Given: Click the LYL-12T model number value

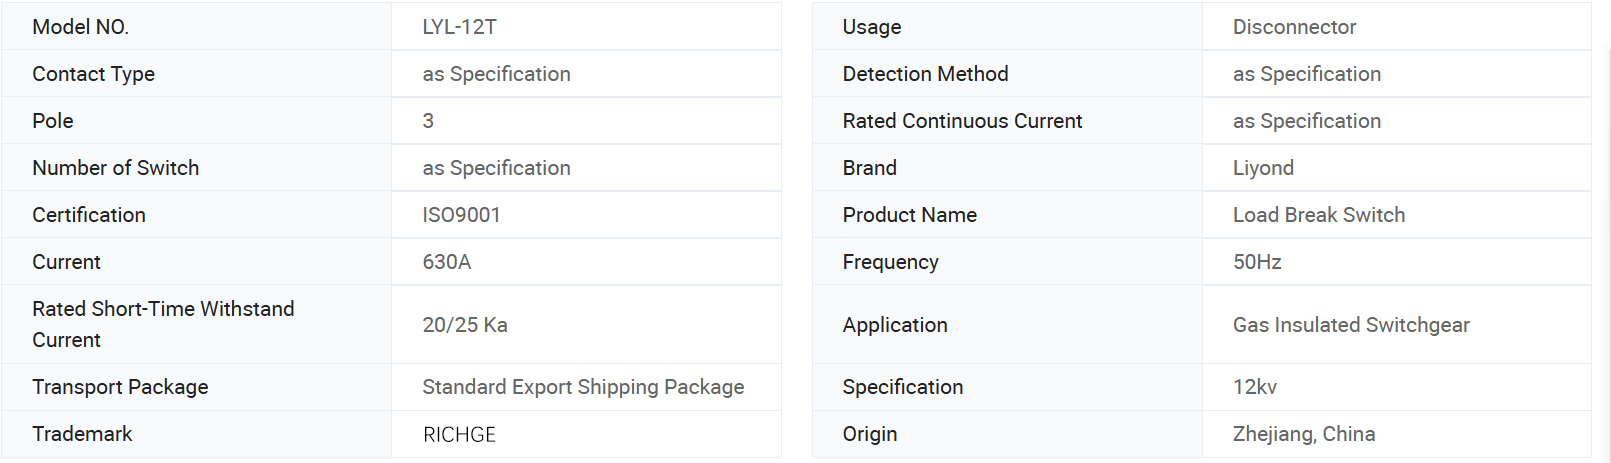Looking at the screenshot, I should coord(459,27).
